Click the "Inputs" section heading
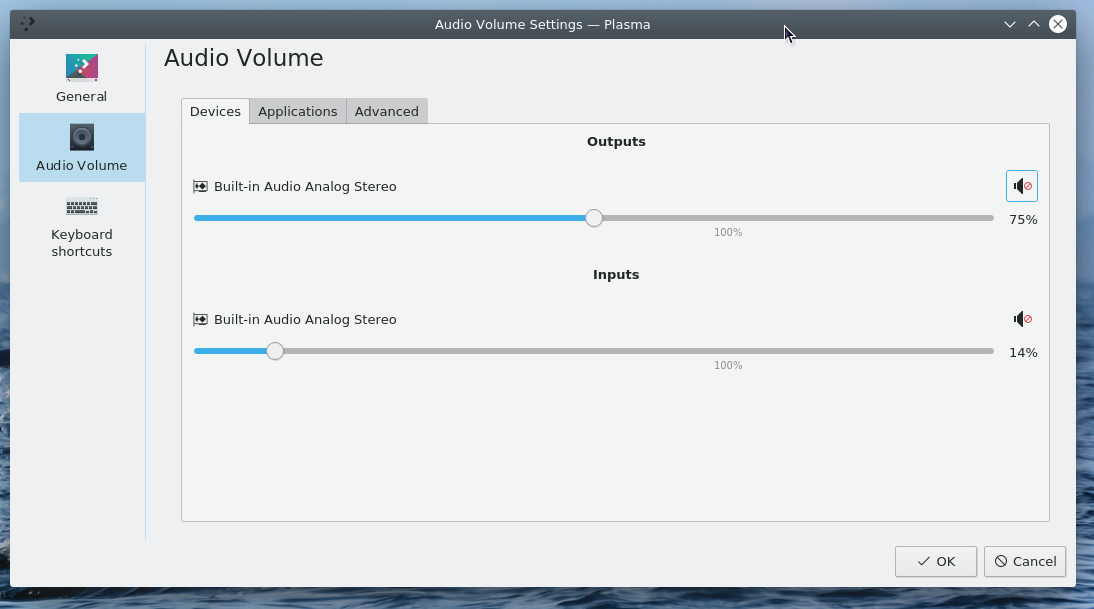 pyautogui.click(x=616, y=275)
